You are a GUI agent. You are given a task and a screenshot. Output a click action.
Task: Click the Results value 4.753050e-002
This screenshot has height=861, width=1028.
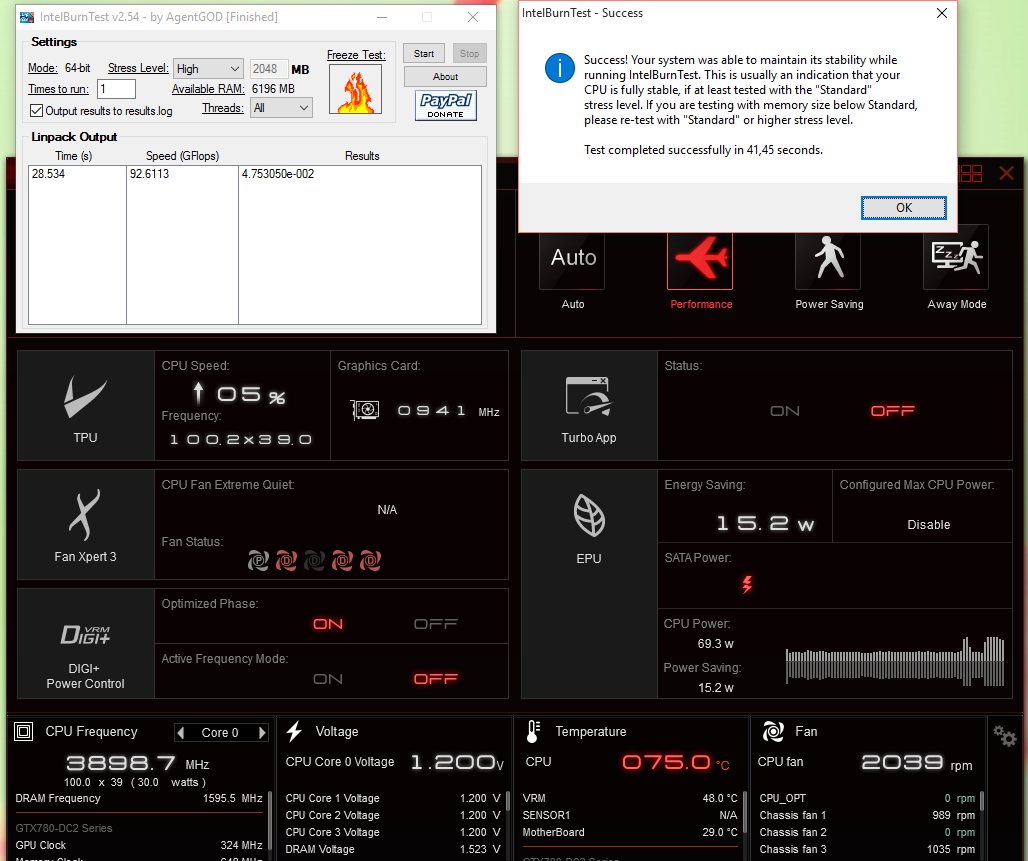tap(278, 174)
